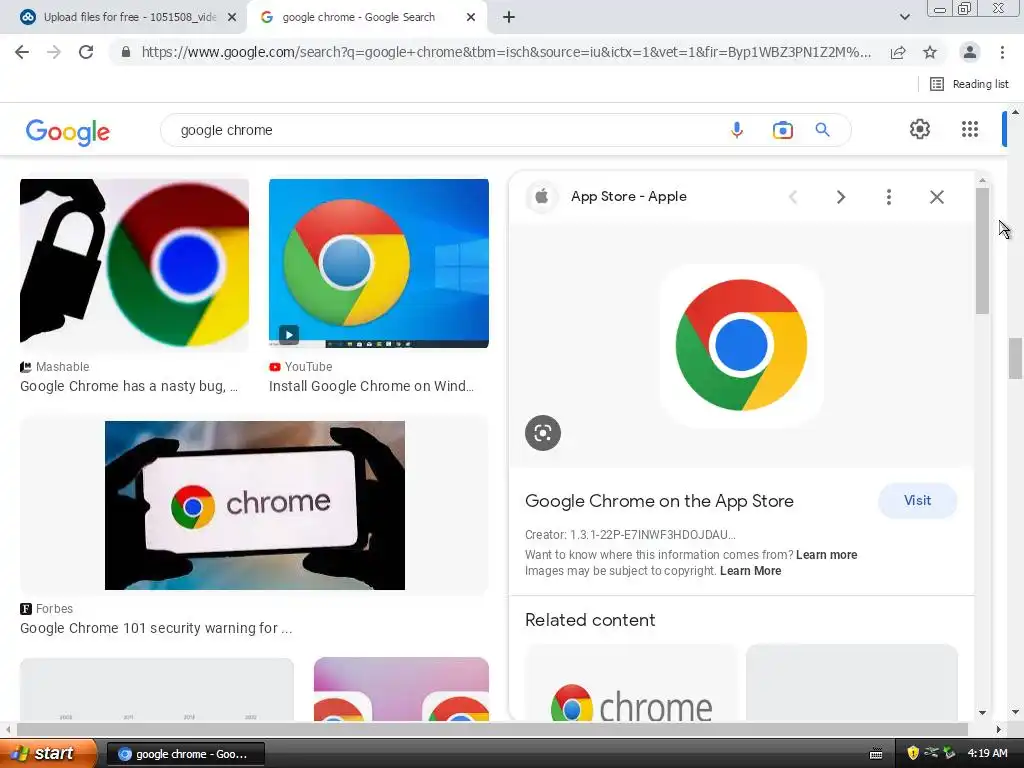Search by image with the camera icon

coord(782,130)
